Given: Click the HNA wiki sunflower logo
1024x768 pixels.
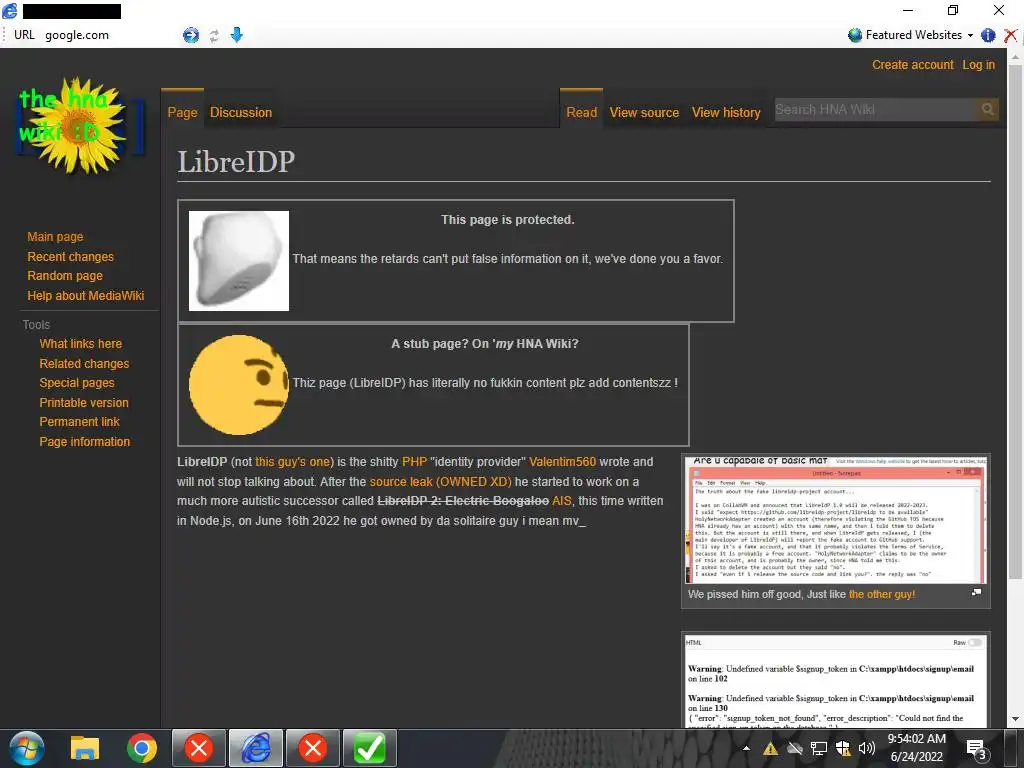Looking at the screenshot, I should coord(80,125).
